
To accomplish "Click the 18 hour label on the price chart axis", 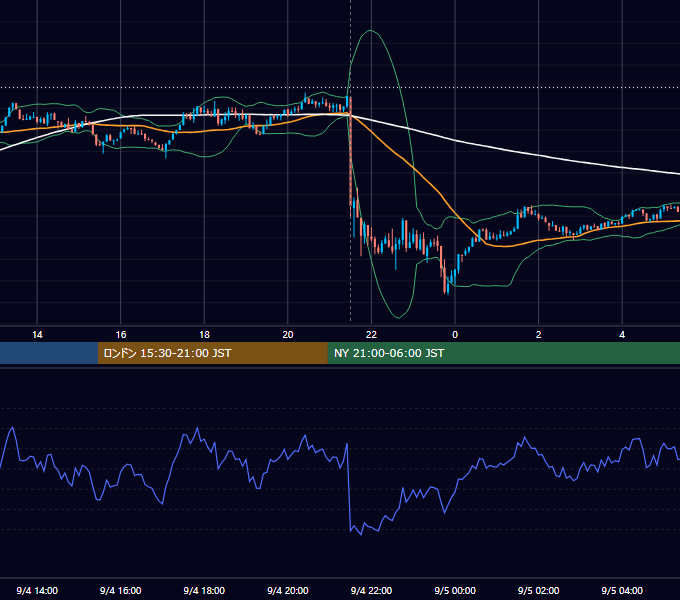I will (x=204, y=335).
